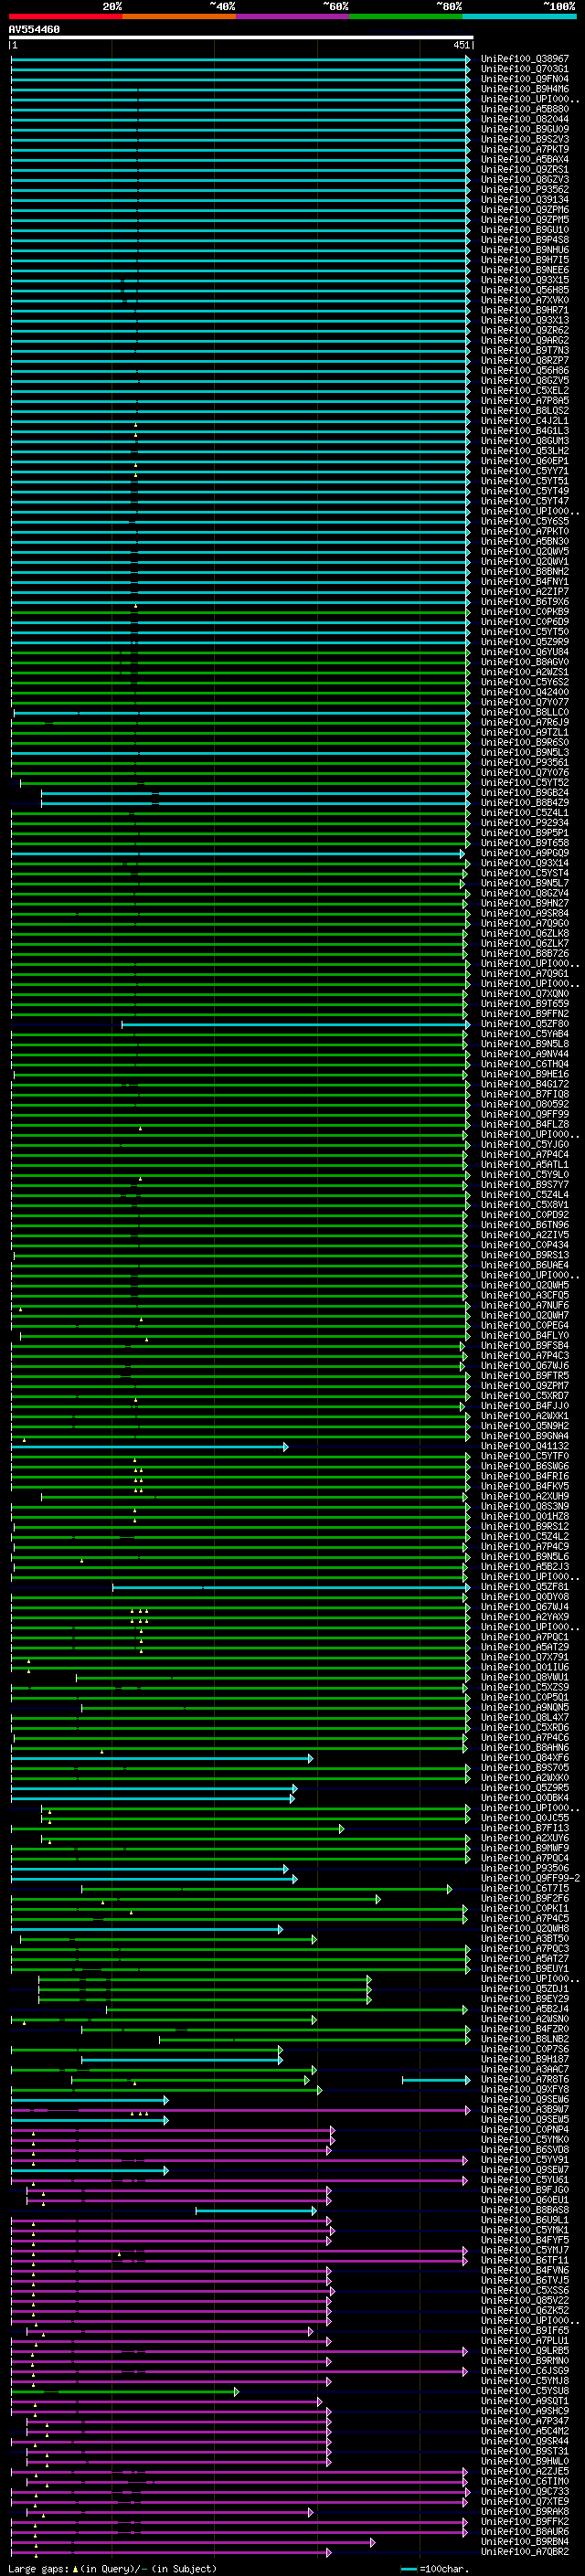Select hit UniRef100_C5YAB4

[x=525, y=1034]
